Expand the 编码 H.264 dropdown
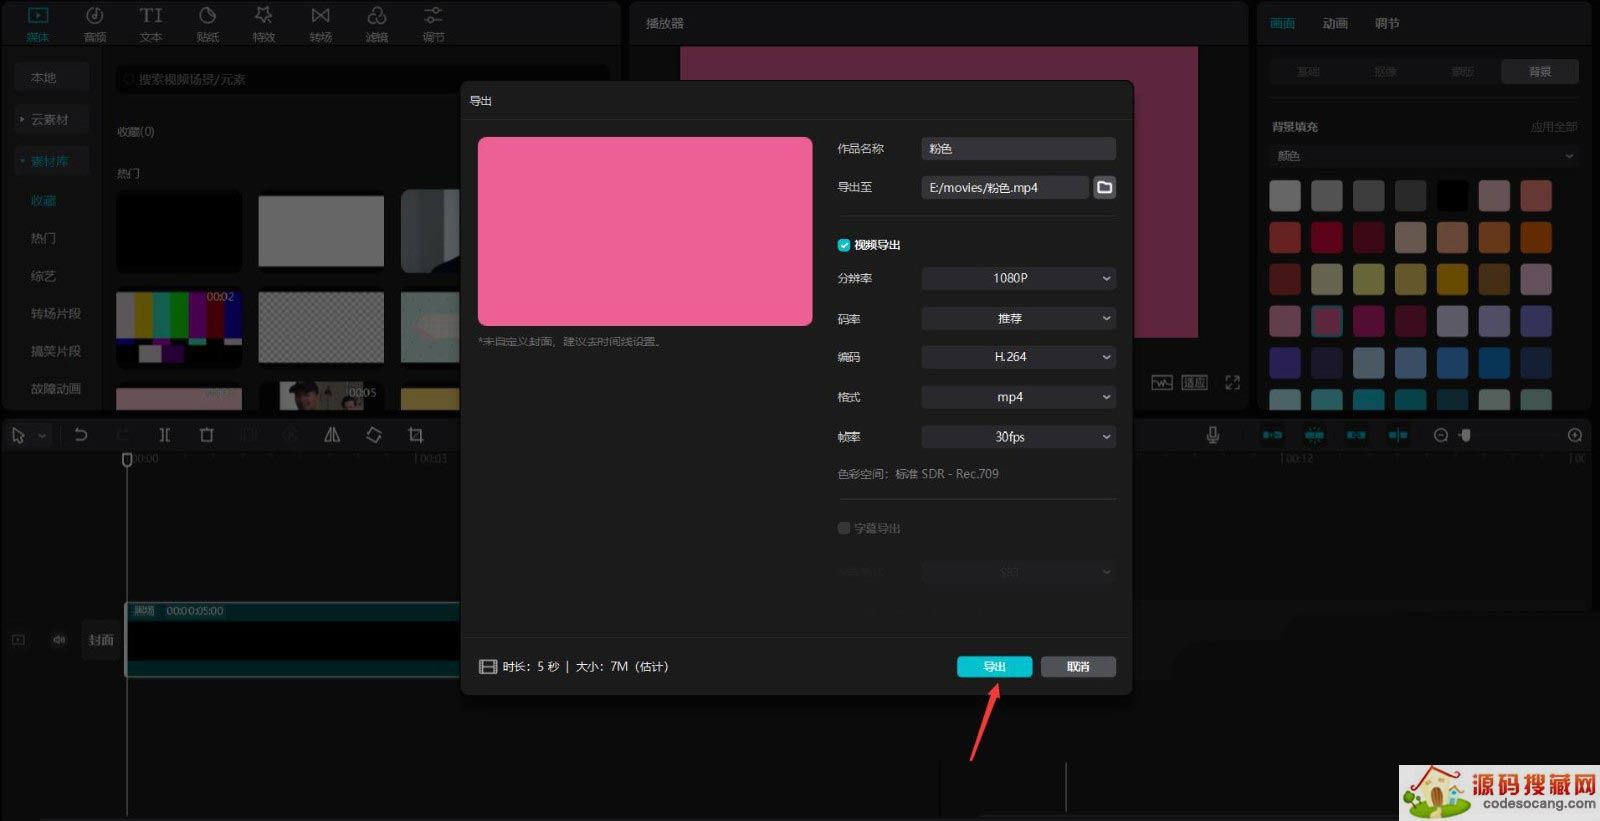The image size is (1600, 821). [x=1018, y=357]
